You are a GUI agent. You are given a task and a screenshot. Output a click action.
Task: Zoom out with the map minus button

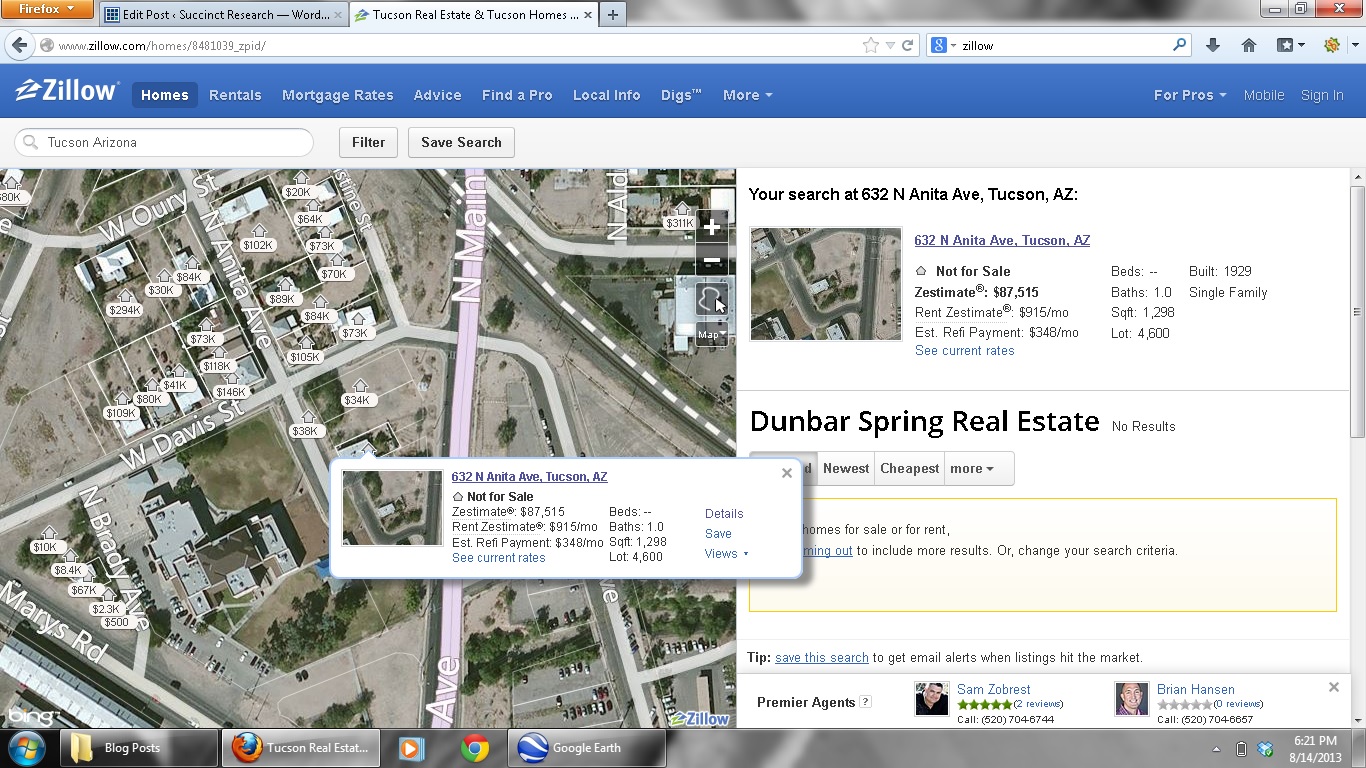(712, 261)
